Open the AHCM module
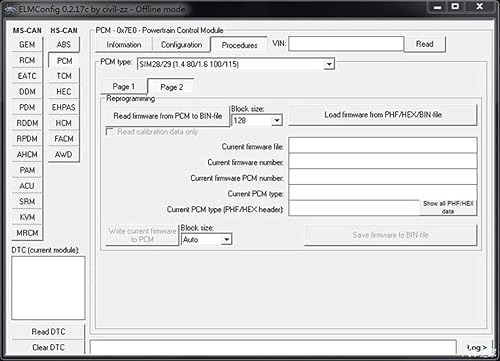Screen dimensions: 500x361 click(x=27, y=154)
